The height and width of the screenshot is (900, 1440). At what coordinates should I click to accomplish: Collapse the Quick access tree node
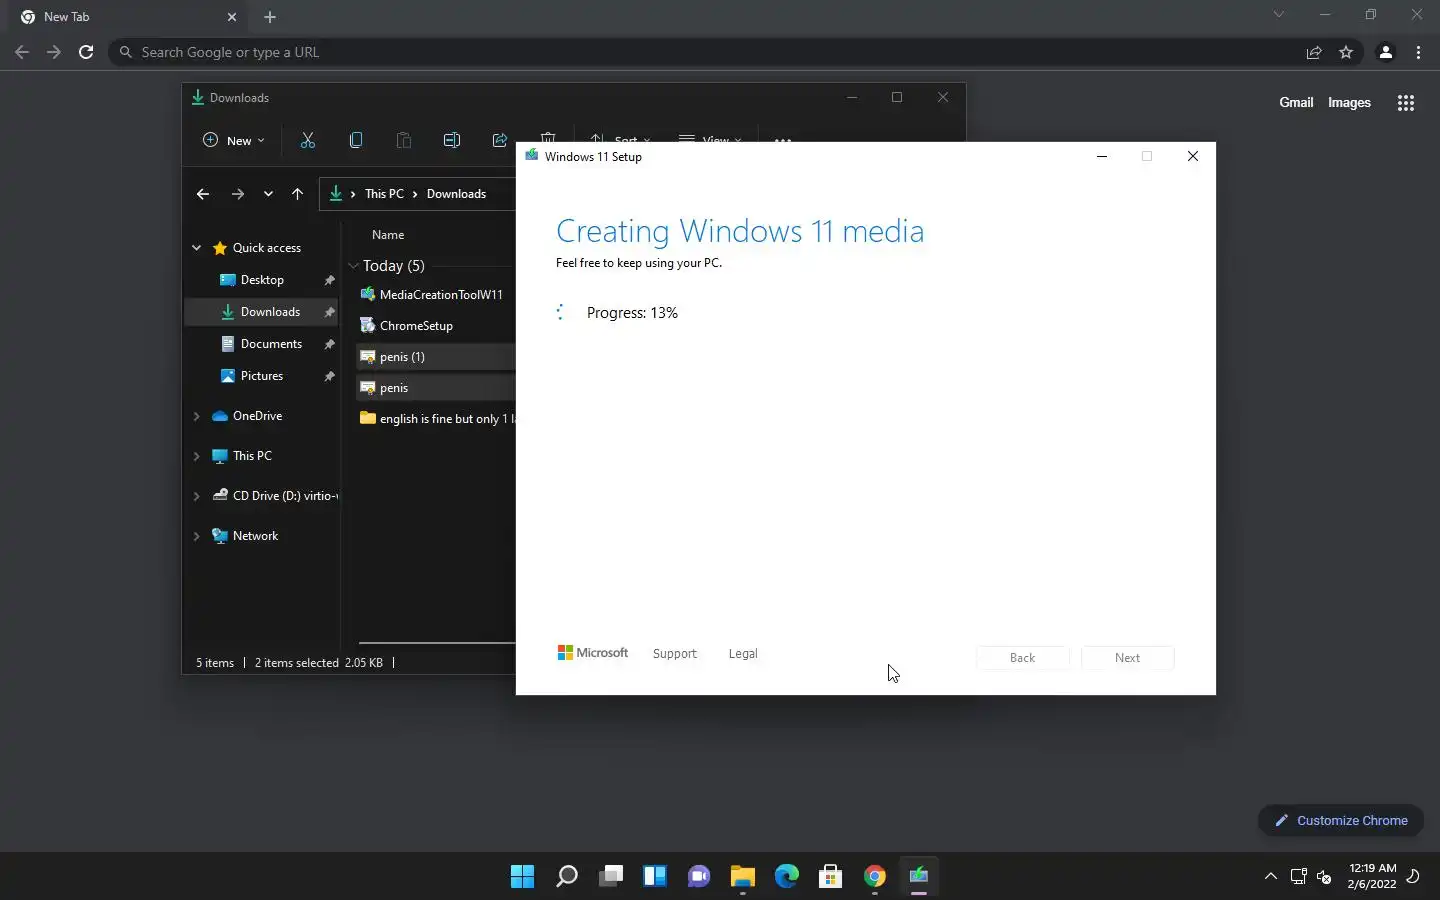197,248
